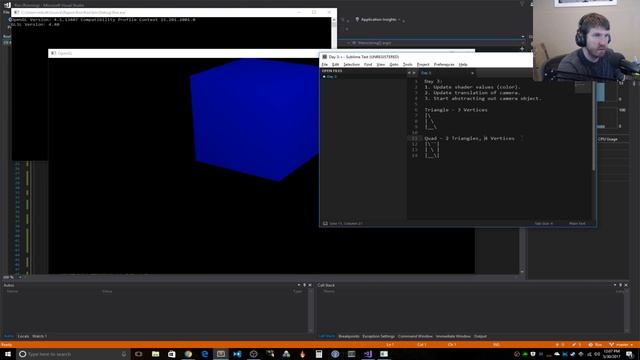Viewport: 640px width, 360px height.
Task: Switch to the Autos tab
Action: (9, 336)
